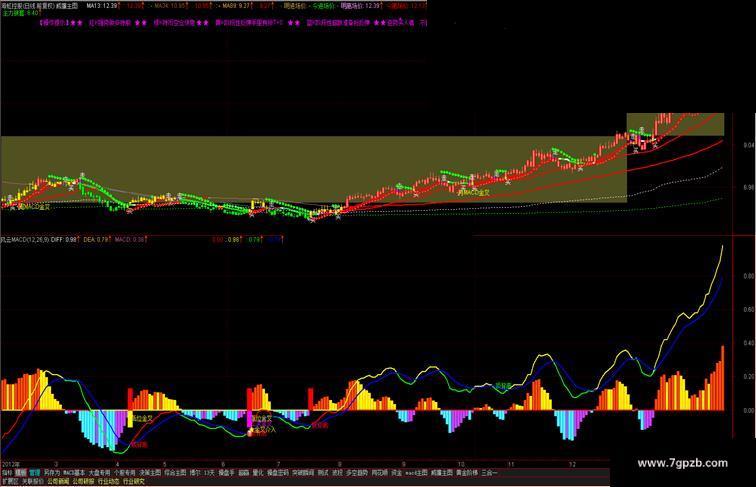Click the 低位金叉 marker near April
756x487 pixels.
(x=143, y=418)
